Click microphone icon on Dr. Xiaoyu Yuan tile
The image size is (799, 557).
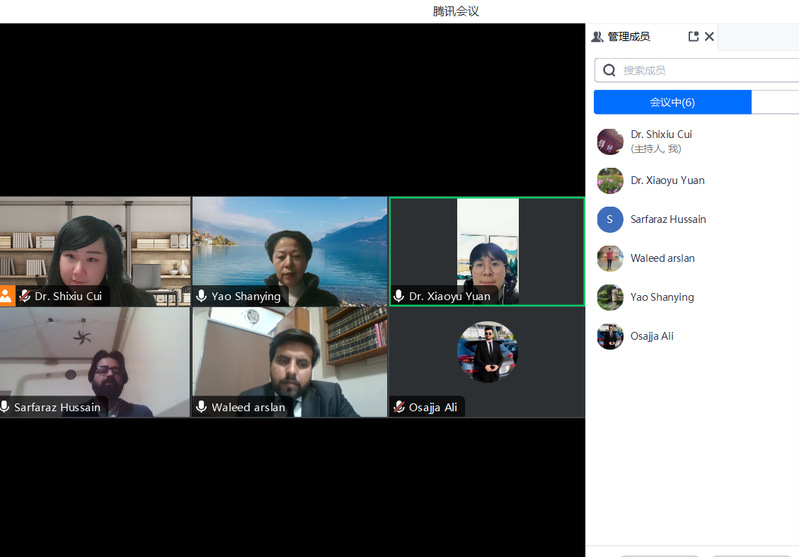coord(398,296)
